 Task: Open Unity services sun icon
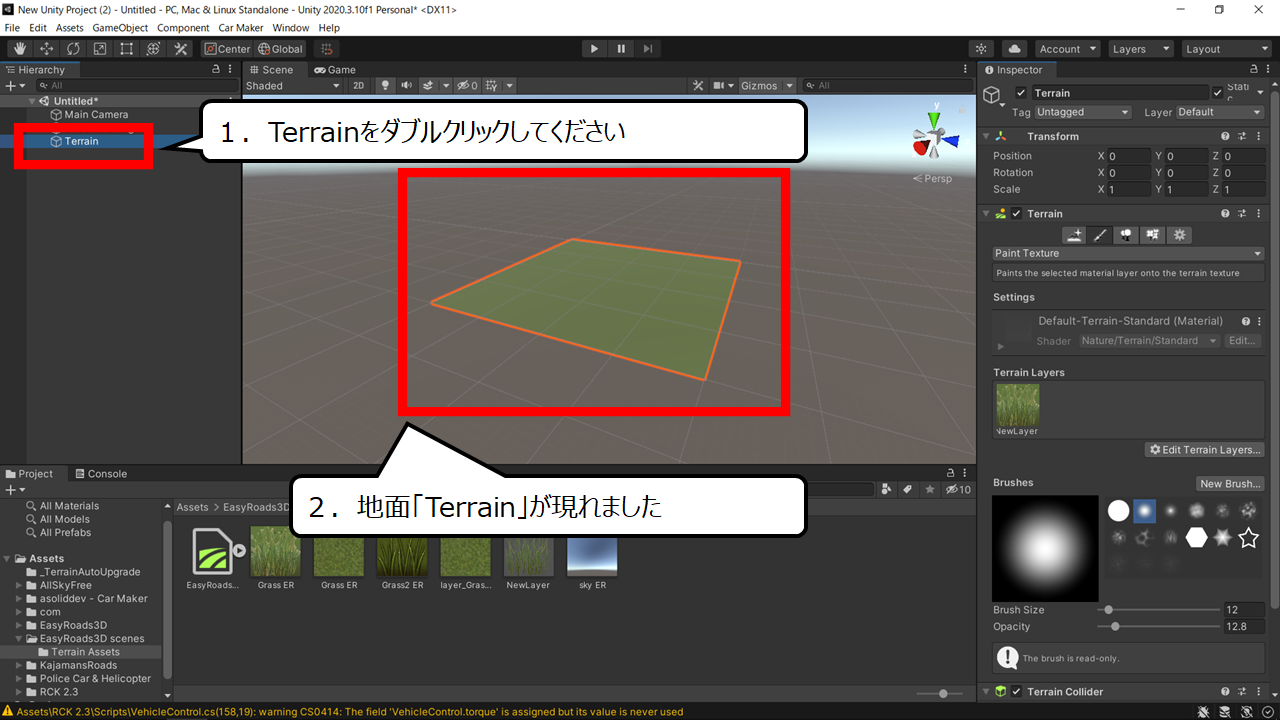pos(982,49)
